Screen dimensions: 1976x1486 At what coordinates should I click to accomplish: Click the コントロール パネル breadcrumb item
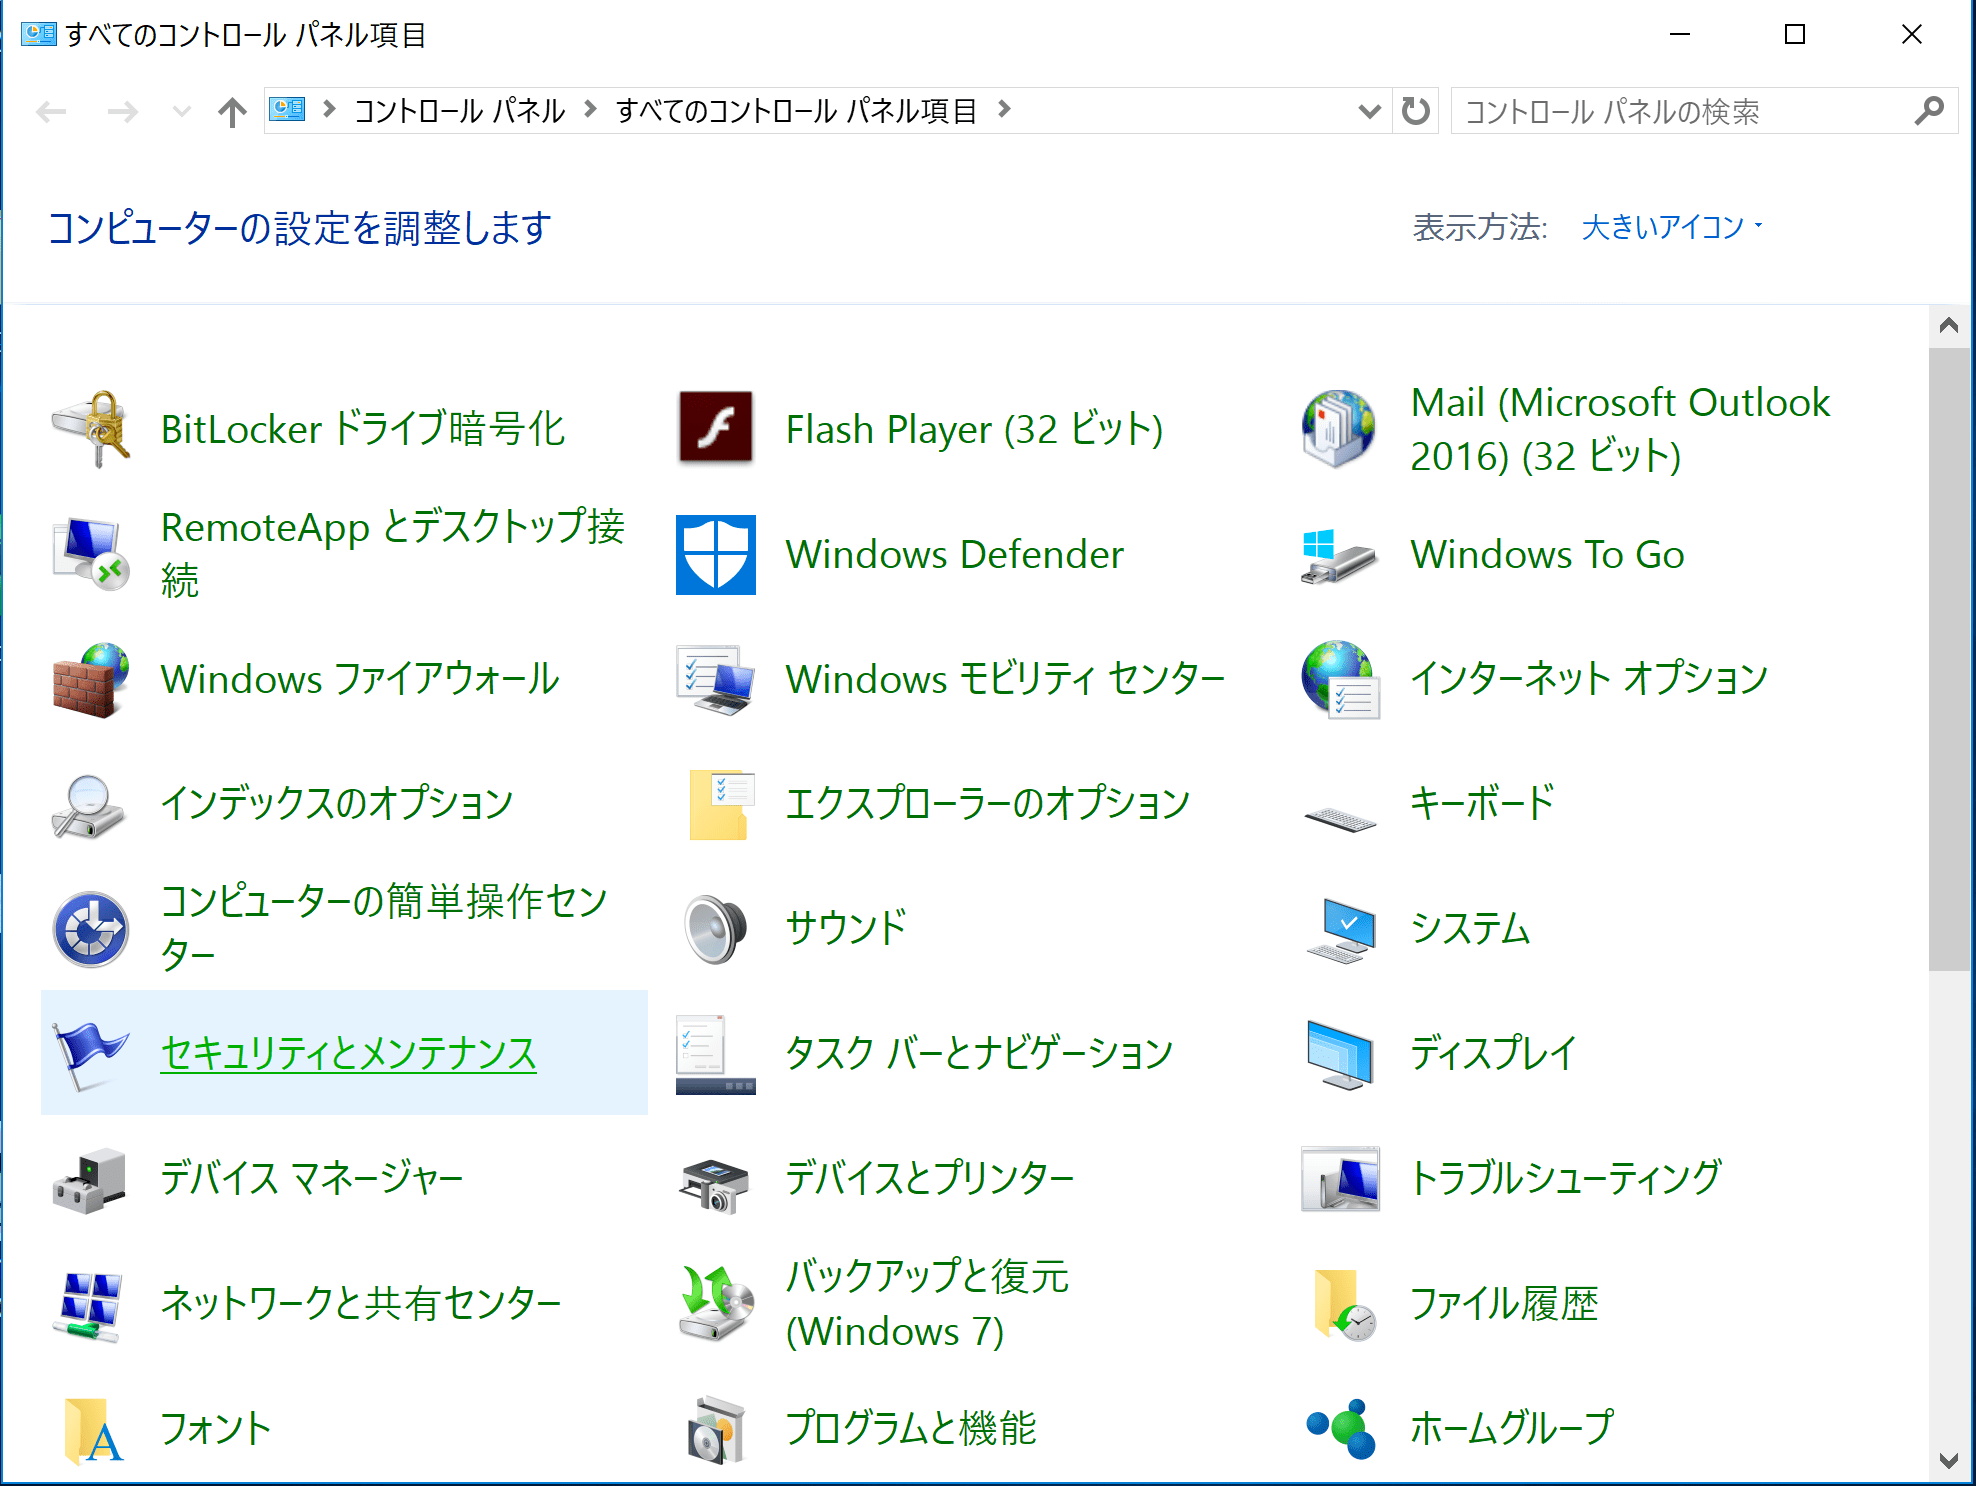[x=459, y=110]
